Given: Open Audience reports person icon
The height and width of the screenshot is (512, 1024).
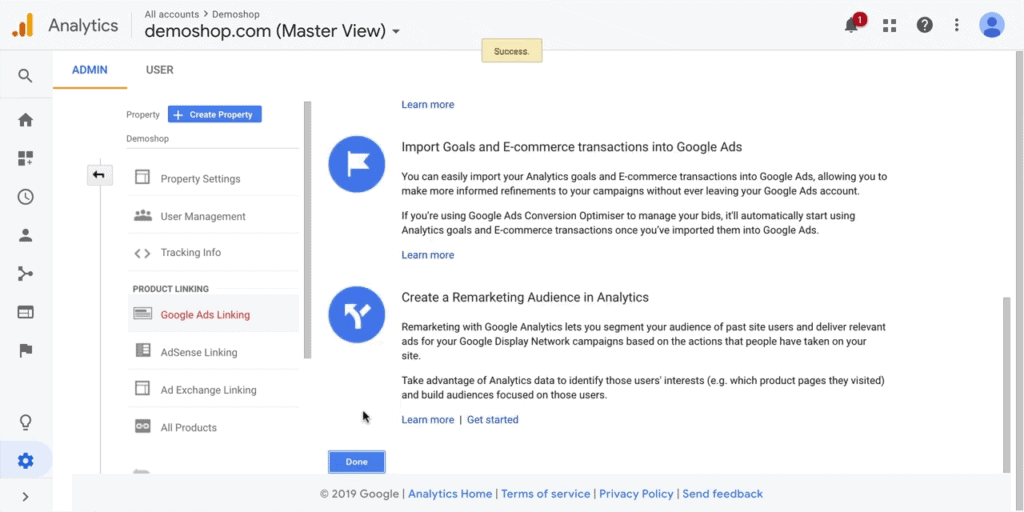Looking at the screenshot, I should pos(25,235).
